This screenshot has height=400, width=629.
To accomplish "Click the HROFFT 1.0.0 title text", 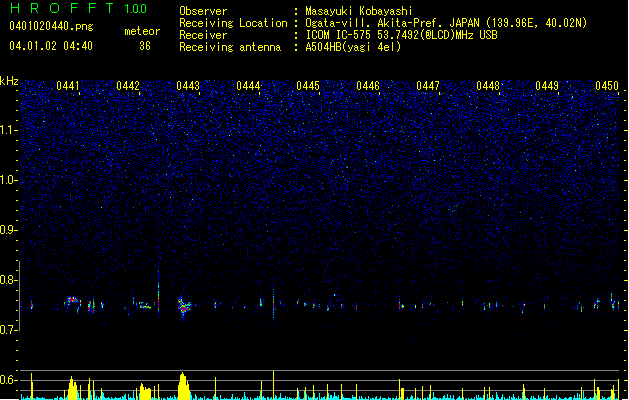I will 78,8.
